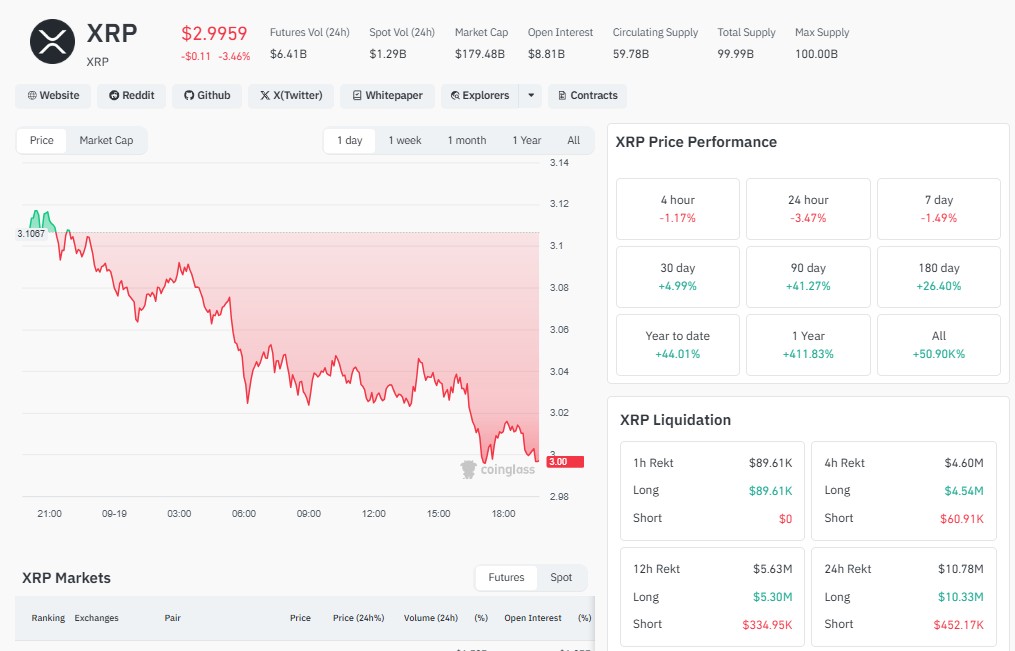Click the XRP price $2.9959
The width and height of the screenshot is (1015, 651).
coord(214,34)
